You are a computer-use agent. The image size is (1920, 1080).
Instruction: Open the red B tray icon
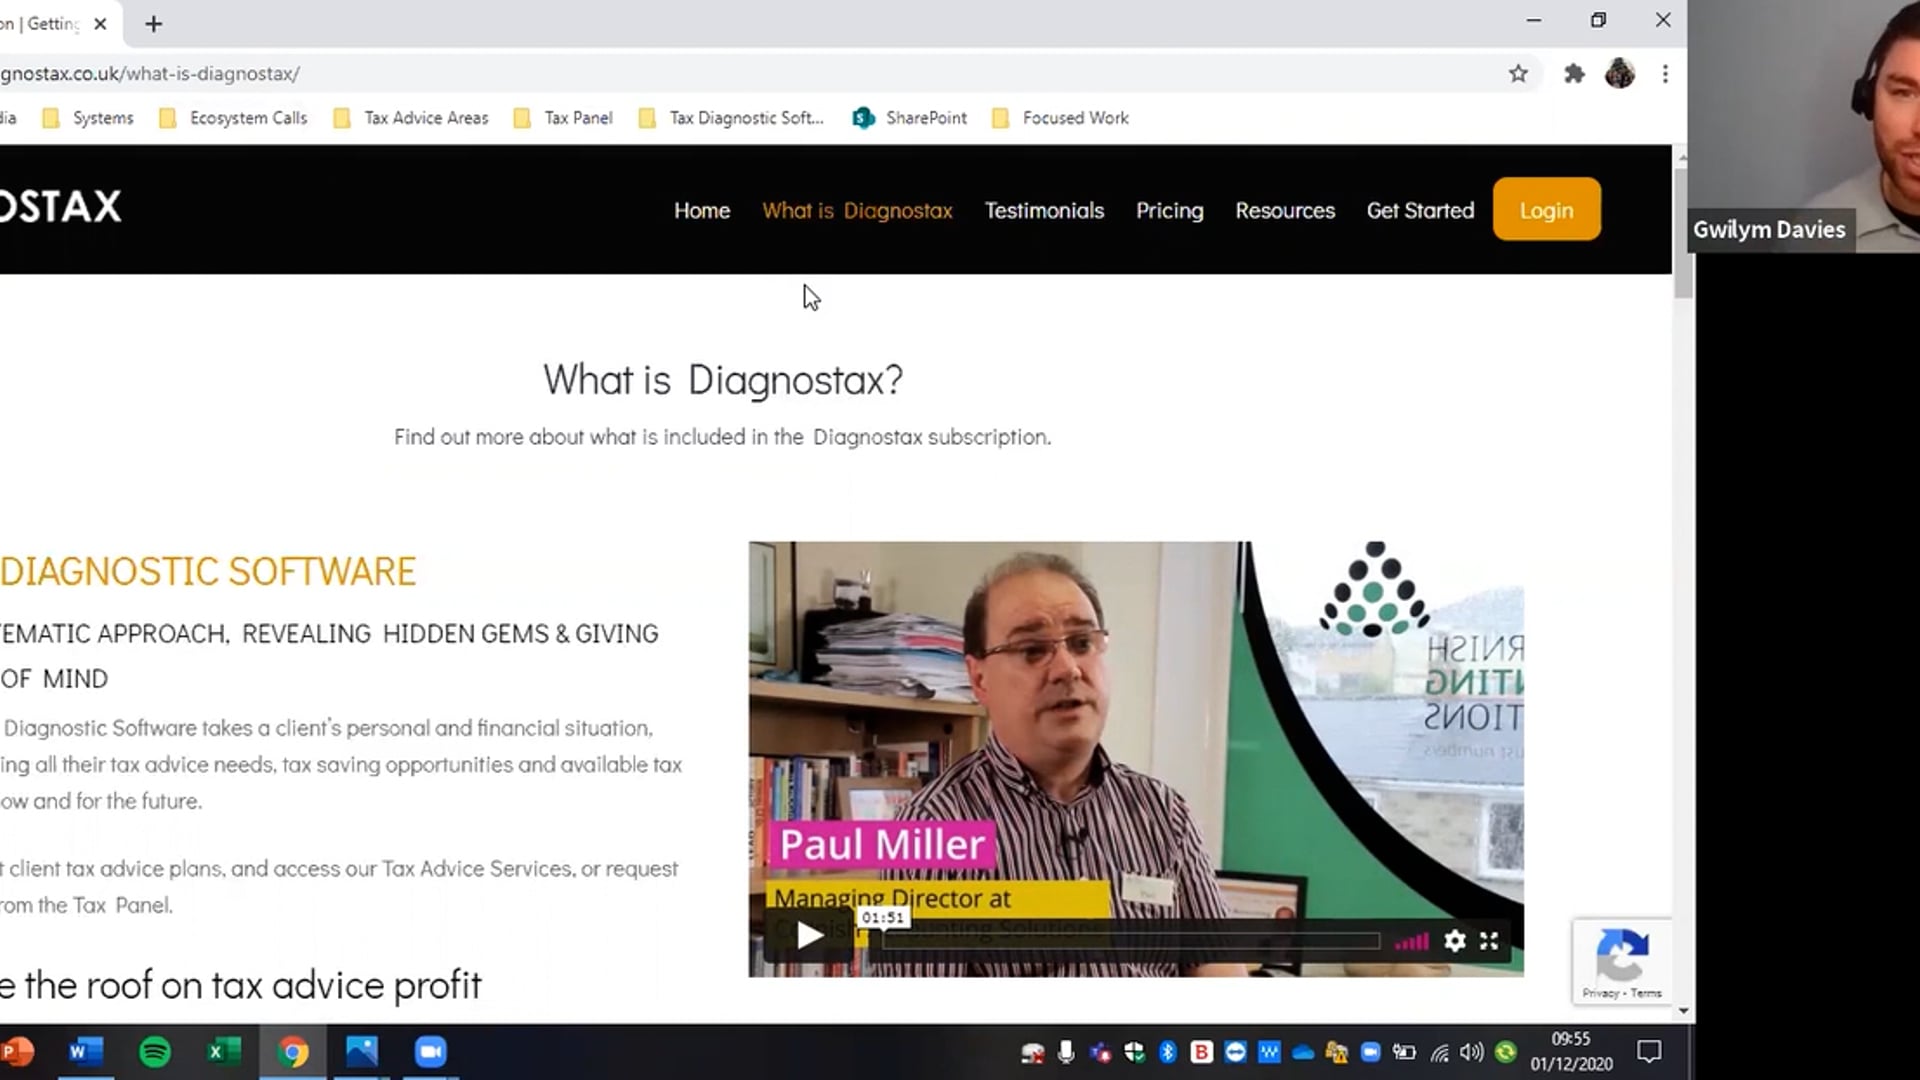(1202, 1052)
